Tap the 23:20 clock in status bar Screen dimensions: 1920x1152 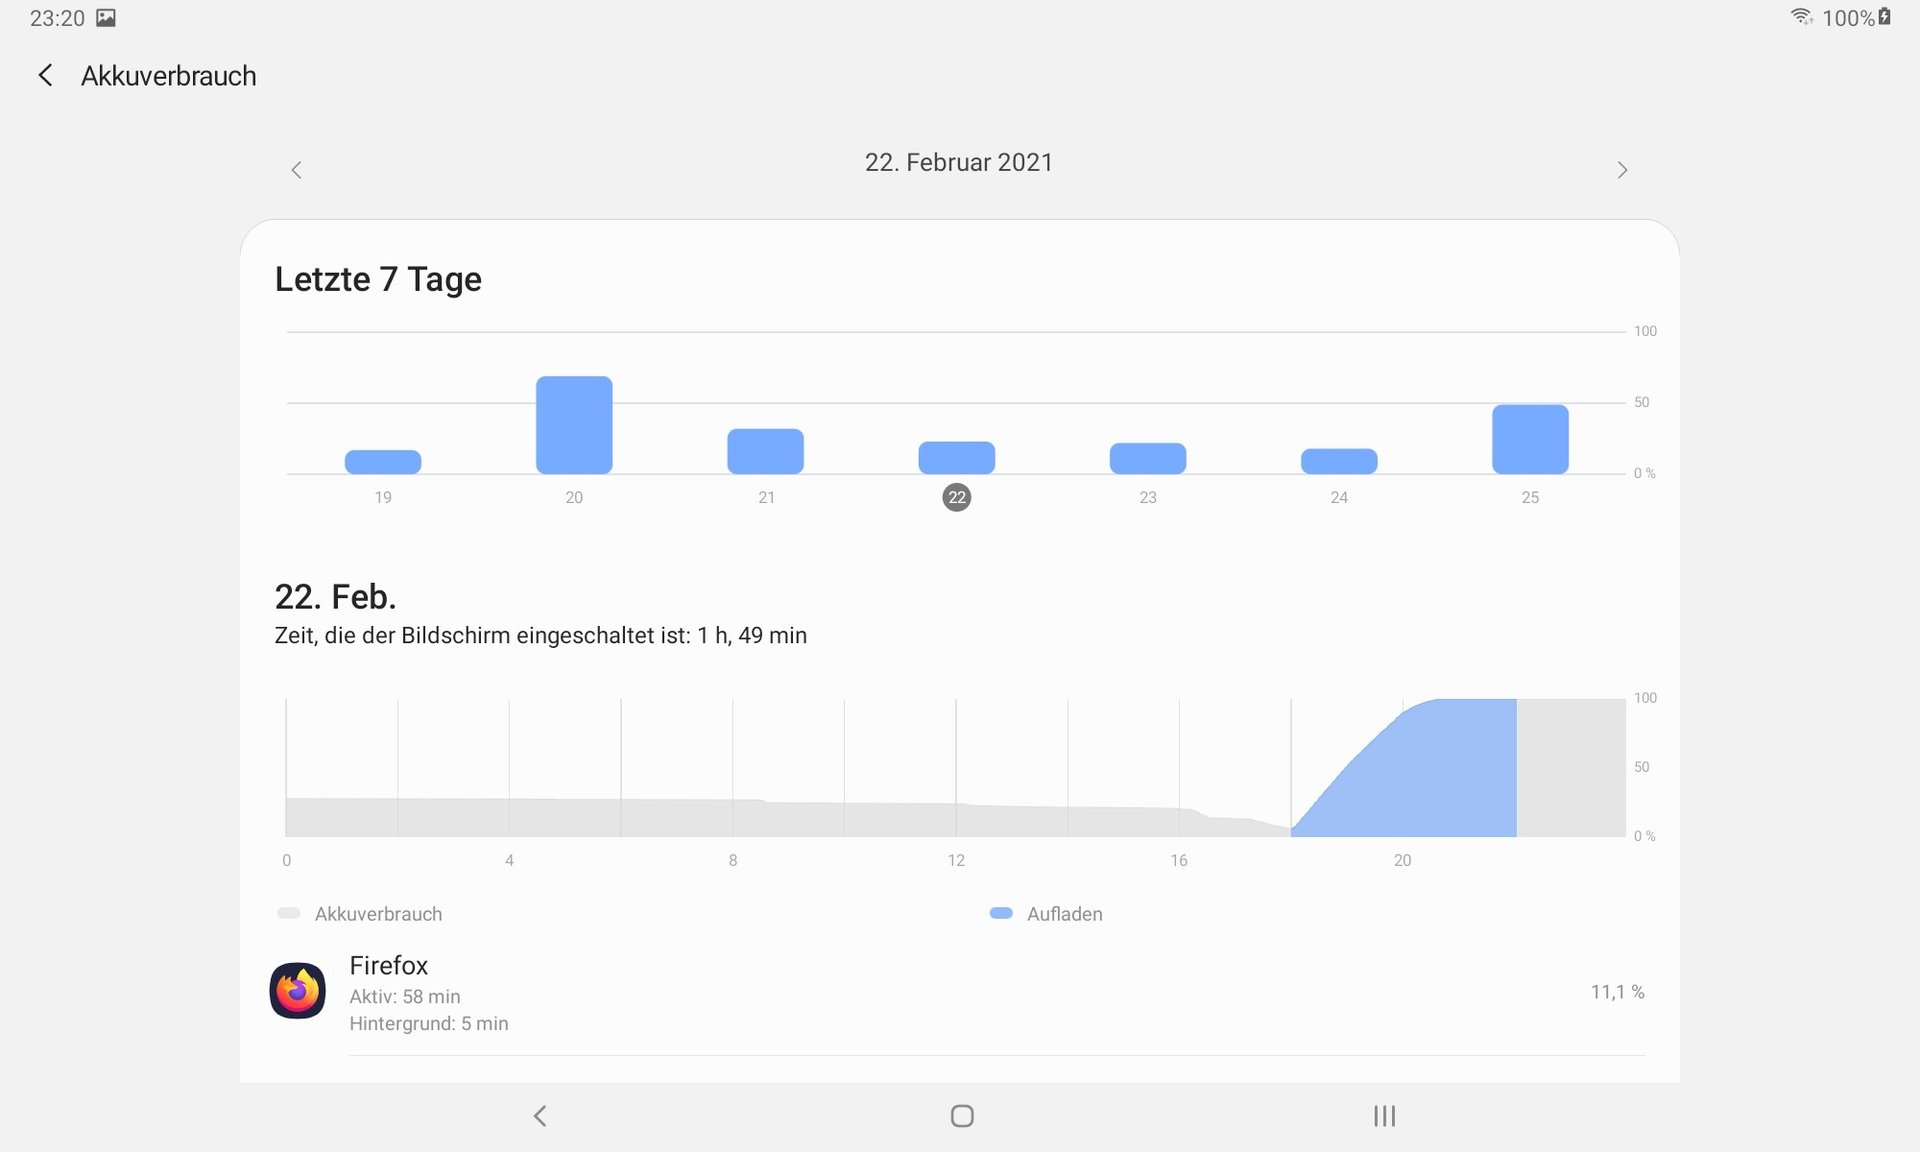pyautogui.click(x=57, y=18)
